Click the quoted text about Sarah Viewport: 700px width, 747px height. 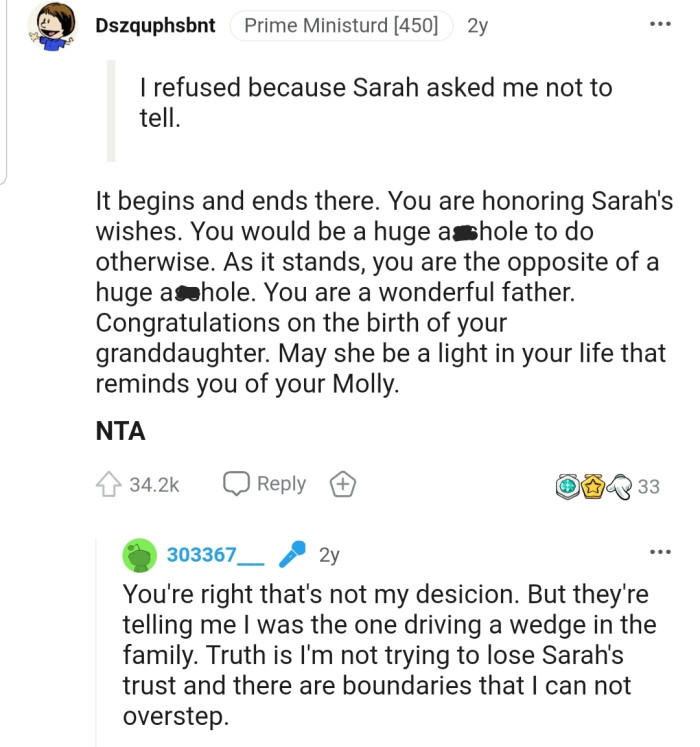coord(375,104)
